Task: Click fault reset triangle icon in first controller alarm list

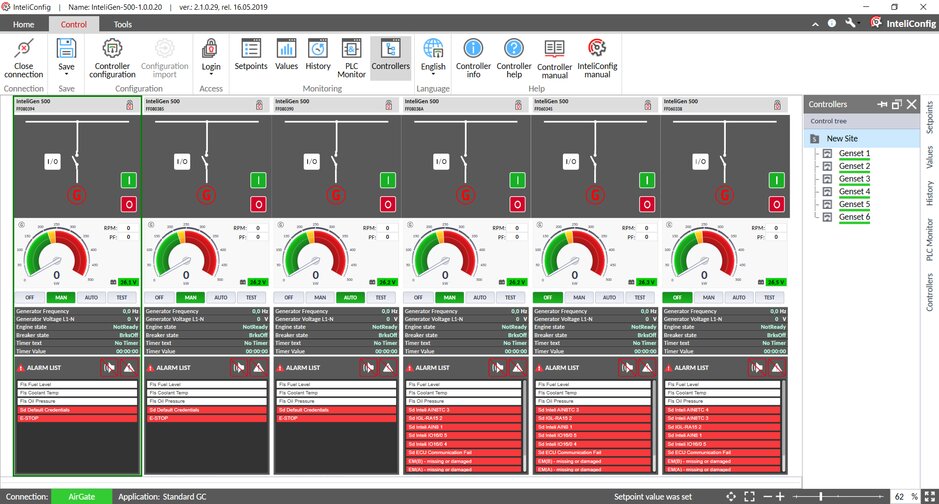Action: point(129,368)
